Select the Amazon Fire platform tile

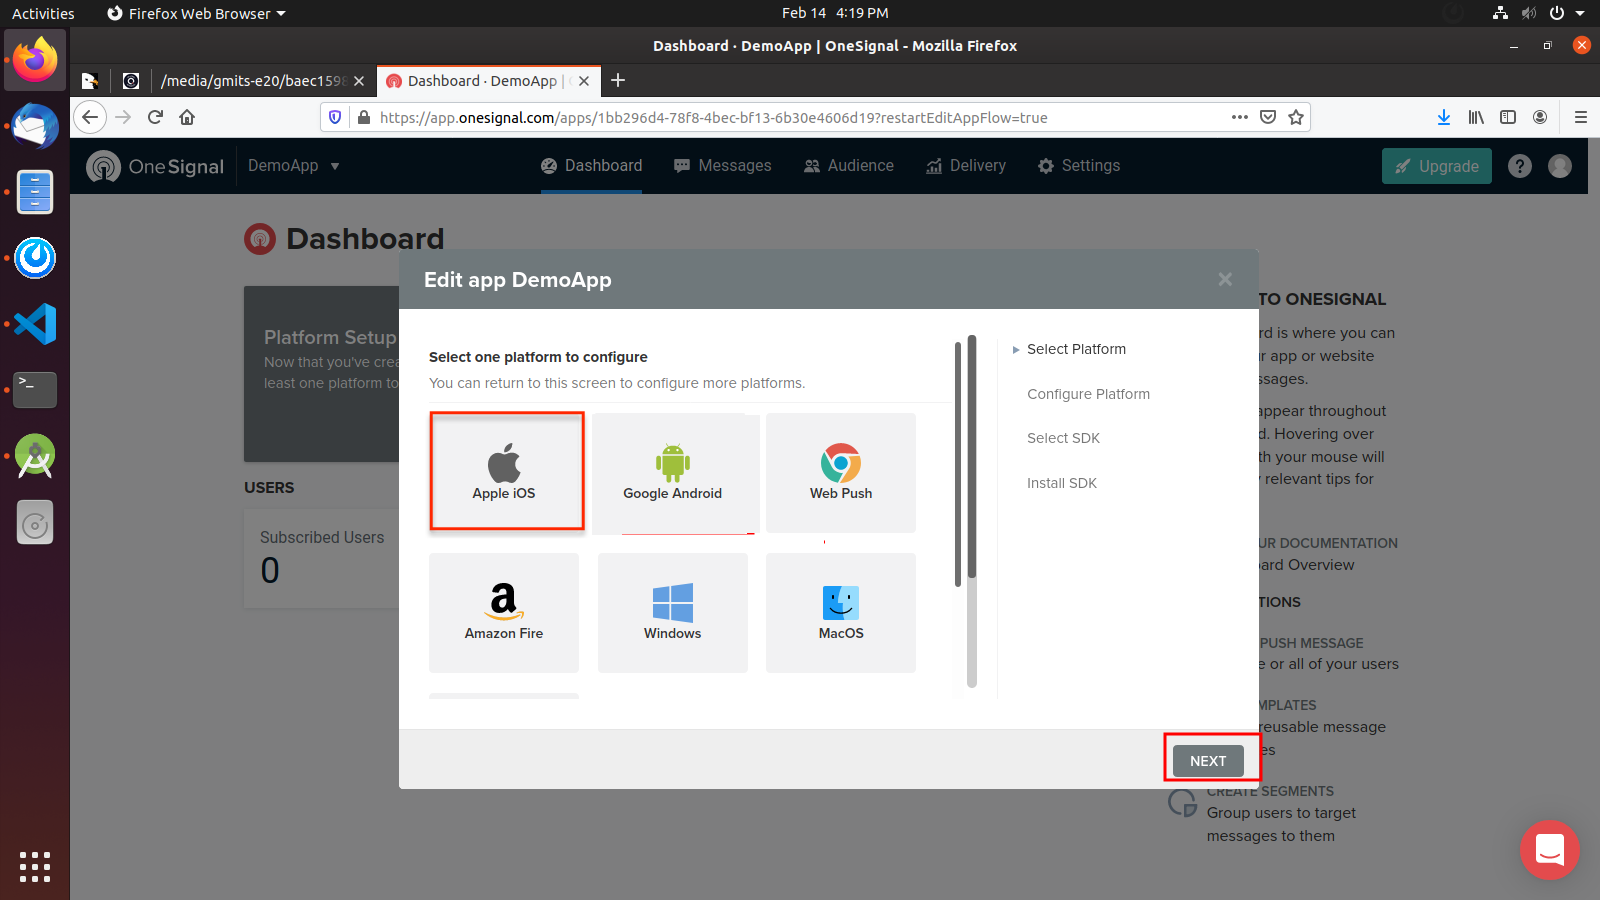tap(504, 613)
